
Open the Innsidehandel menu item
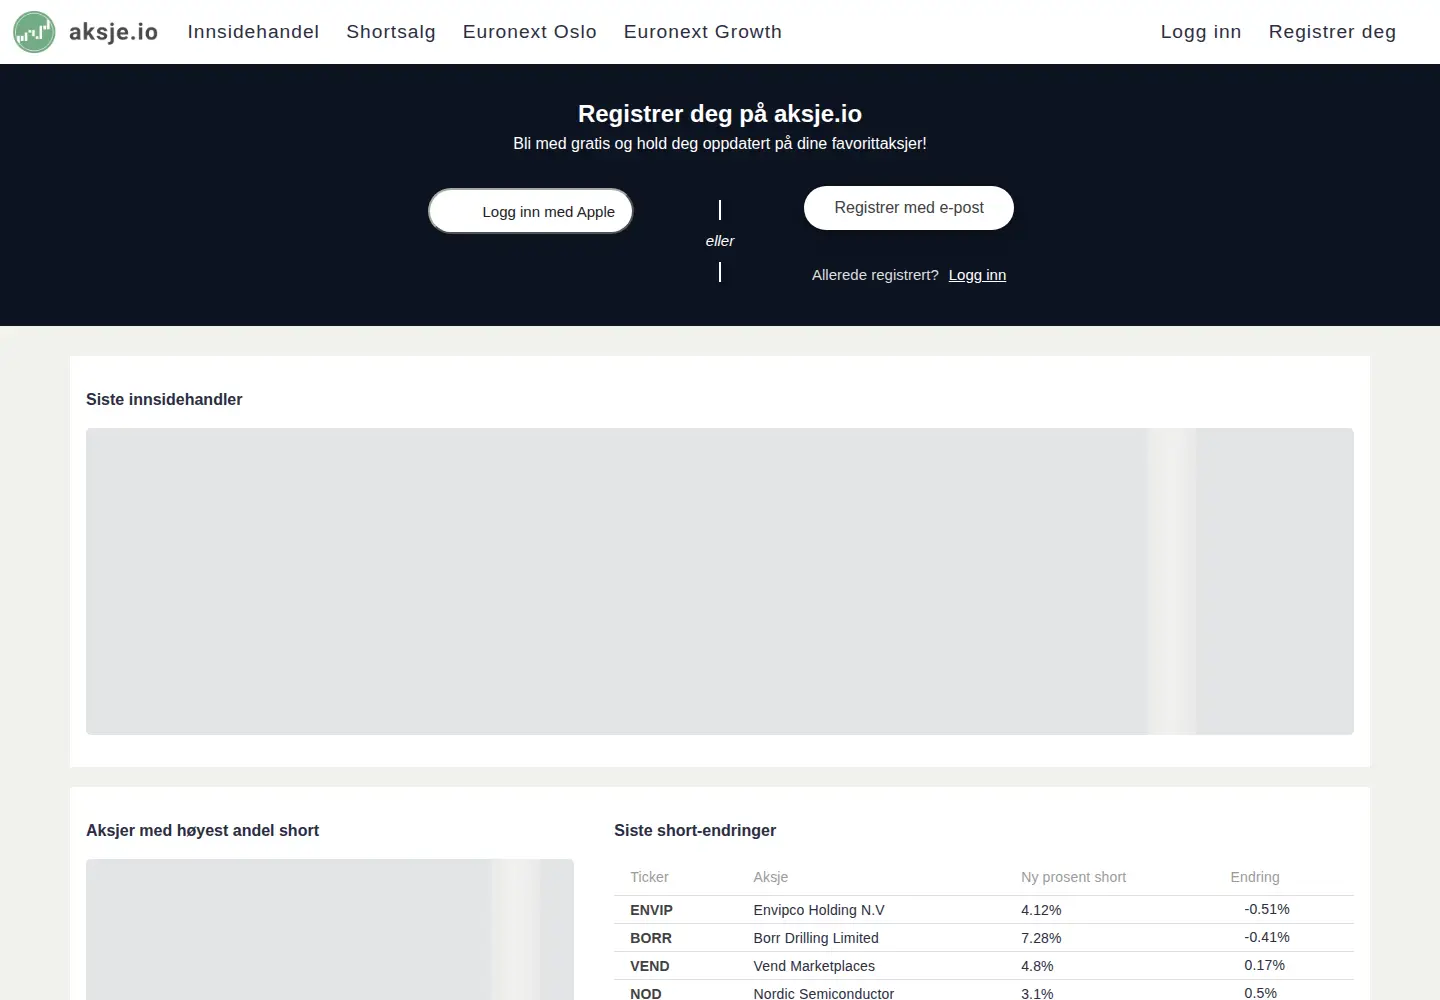(x=253, y=32)
